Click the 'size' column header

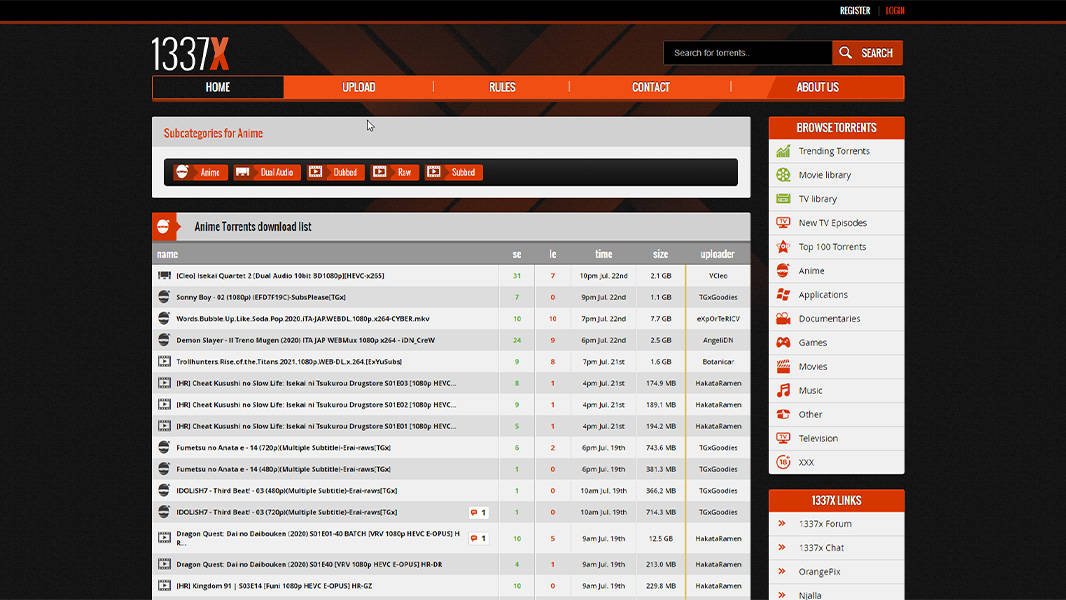click(660, 254)
